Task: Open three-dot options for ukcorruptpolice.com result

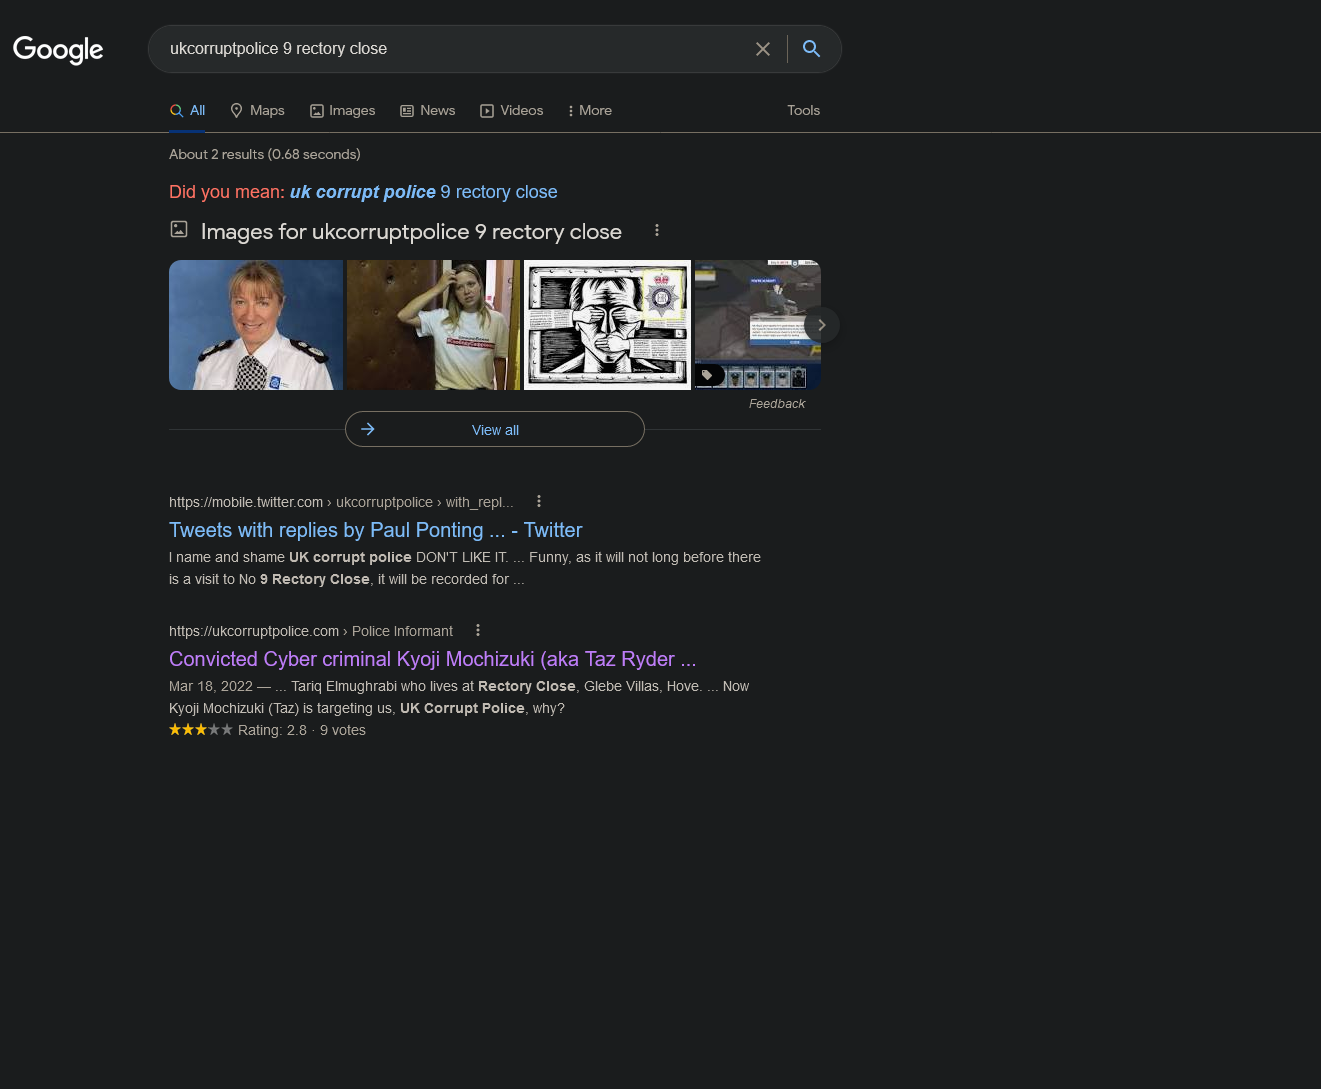Action: (478, 631)
